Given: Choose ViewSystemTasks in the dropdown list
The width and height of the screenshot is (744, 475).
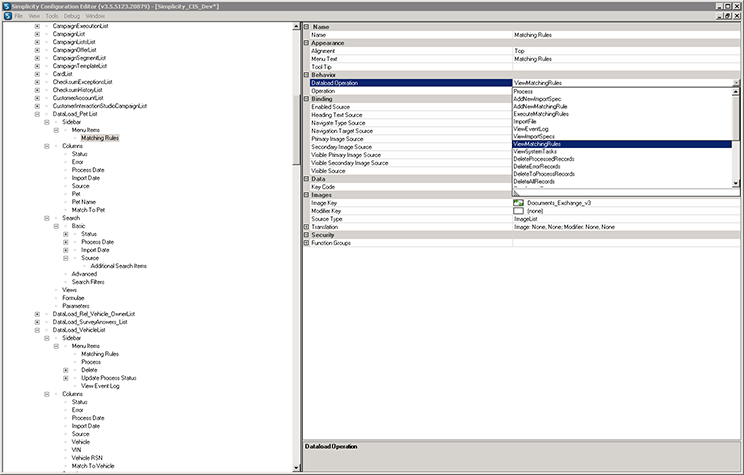Looking at the screenshot, I should pos(622,151).
